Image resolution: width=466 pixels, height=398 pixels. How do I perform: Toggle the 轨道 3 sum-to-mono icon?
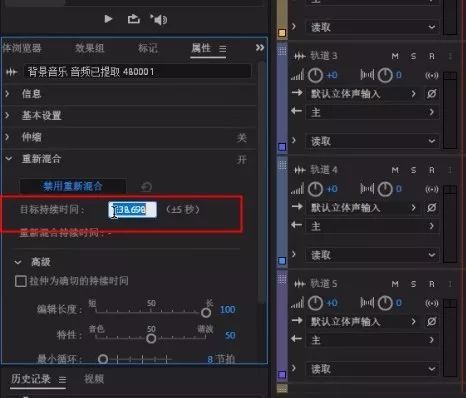click(432, 76)
